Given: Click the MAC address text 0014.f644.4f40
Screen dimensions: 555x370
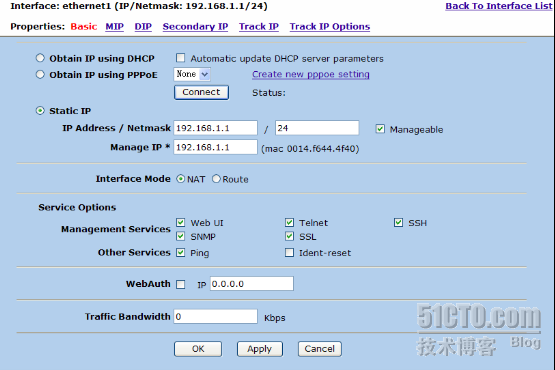Looking at the screenshot, I should [321, 149].
